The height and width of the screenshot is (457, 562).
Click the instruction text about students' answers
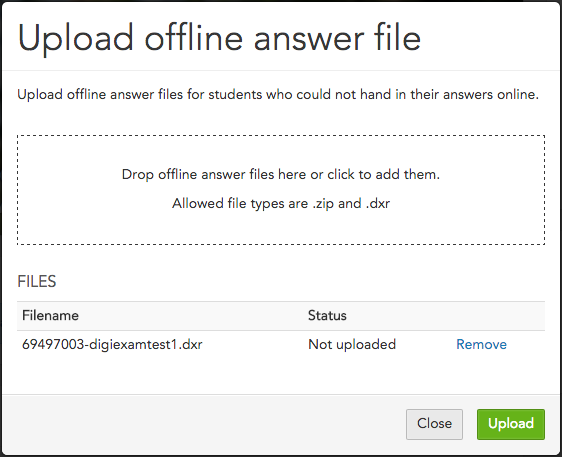pos(278,95)
